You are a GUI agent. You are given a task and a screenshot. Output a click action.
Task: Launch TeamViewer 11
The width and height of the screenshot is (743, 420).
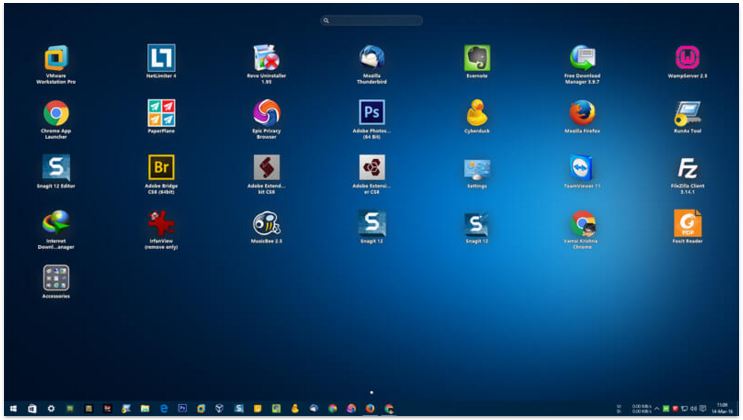(582, 167)
